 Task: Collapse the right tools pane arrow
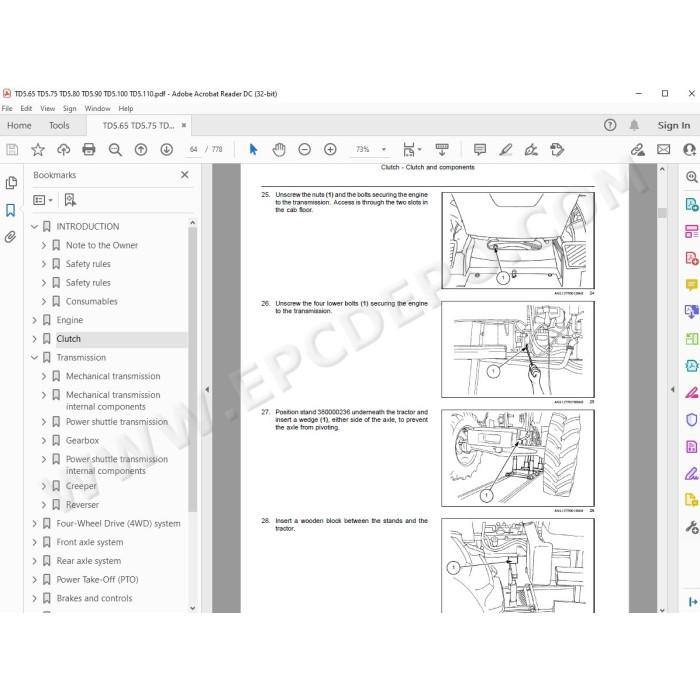[672, 389]
